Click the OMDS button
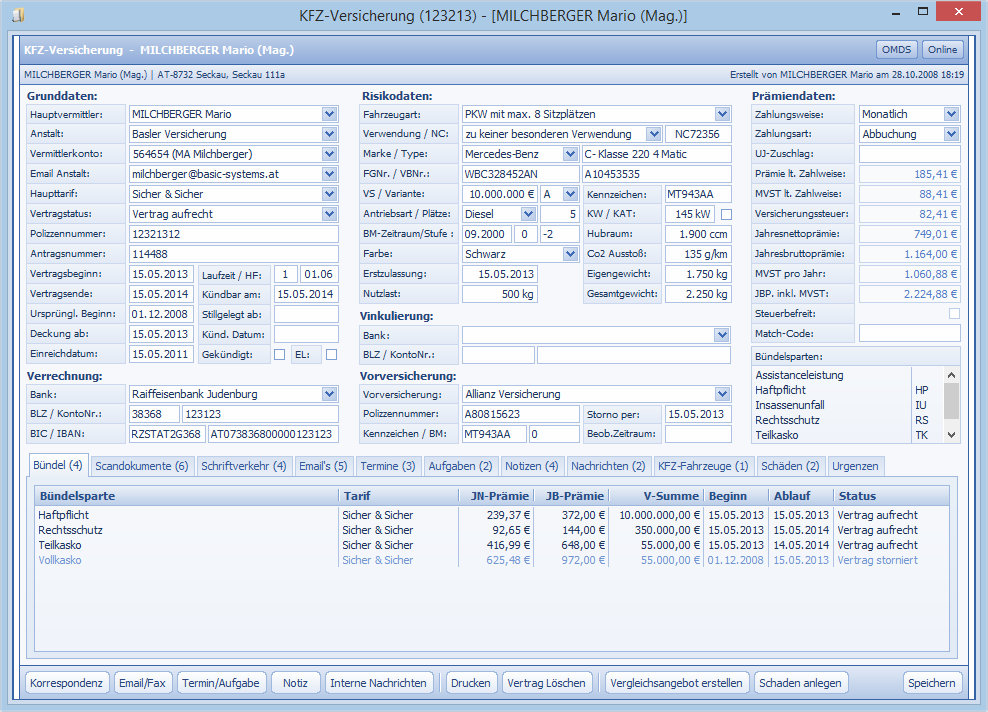Viewport: 988px width, 712px height. click(897, 50)
